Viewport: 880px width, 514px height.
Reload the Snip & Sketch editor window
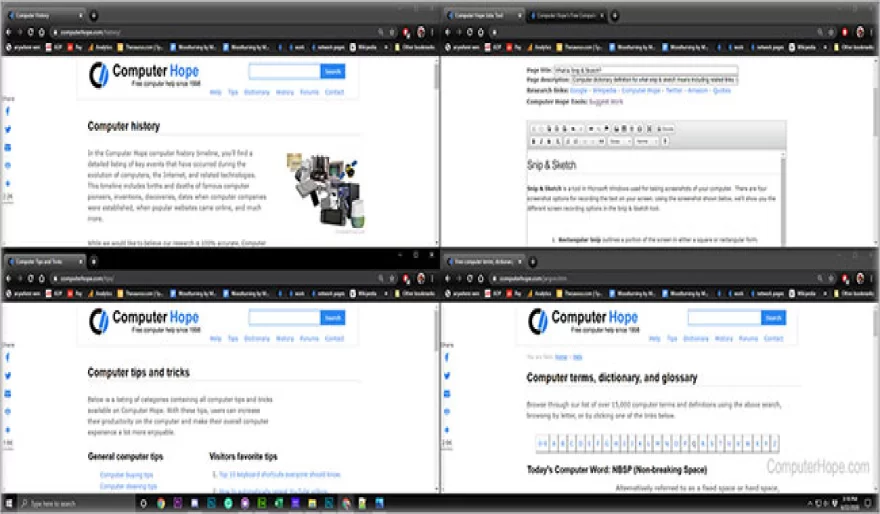click(469, 33)
